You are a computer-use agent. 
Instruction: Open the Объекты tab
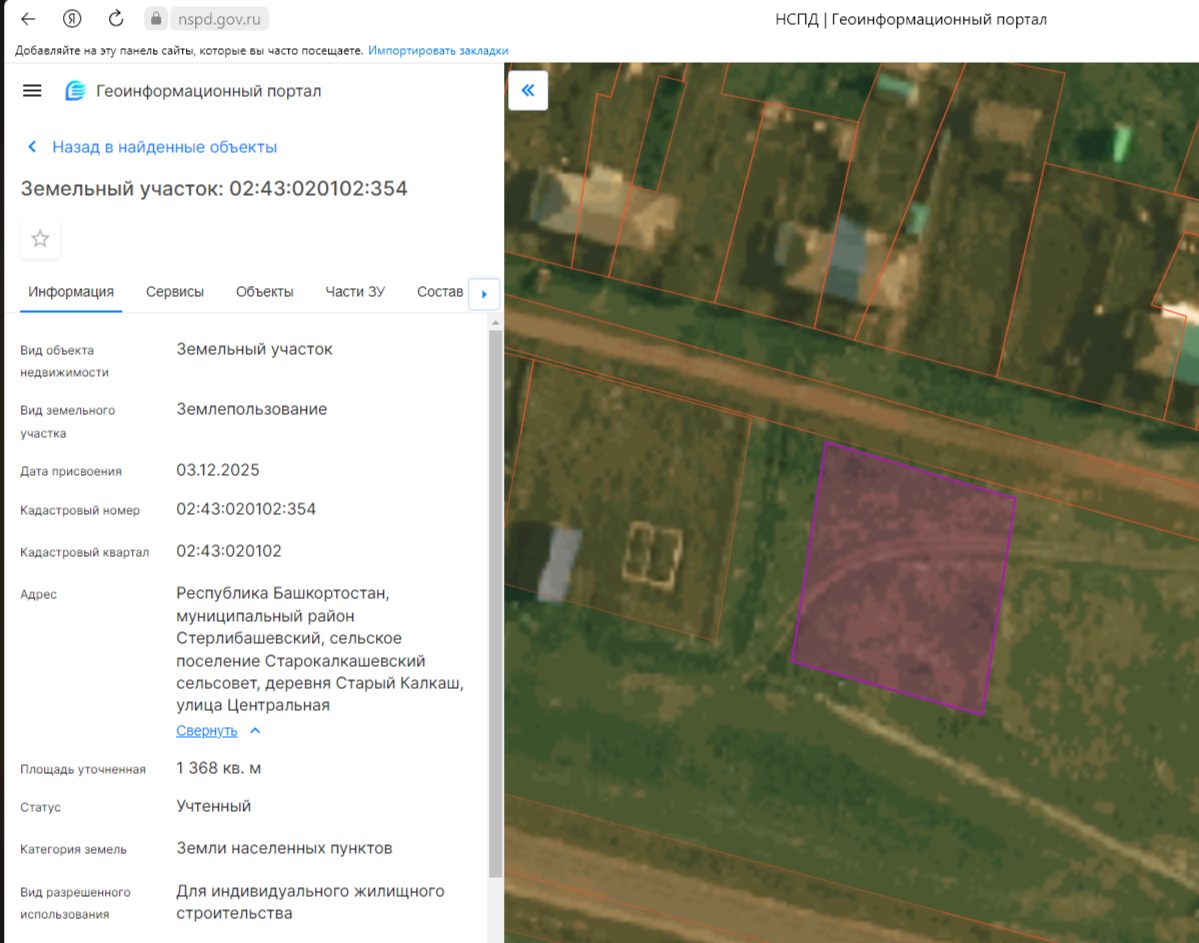click(265, 291)
